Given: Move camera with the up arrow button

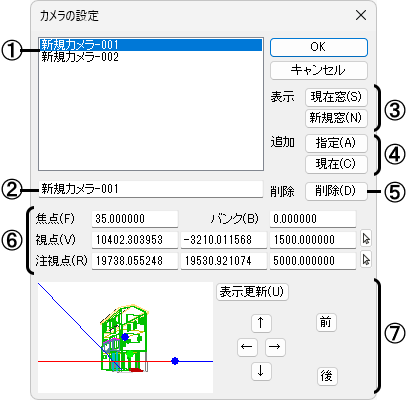Looking at the screenshot, I should [261, 323].
